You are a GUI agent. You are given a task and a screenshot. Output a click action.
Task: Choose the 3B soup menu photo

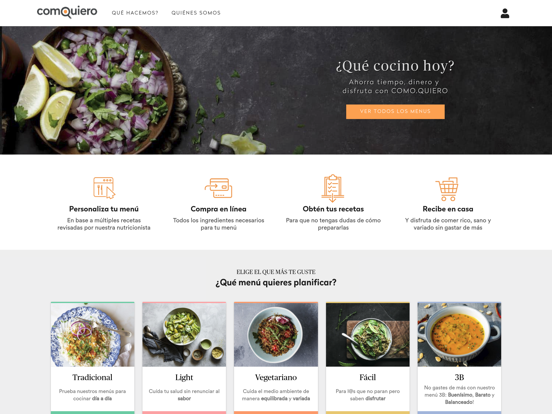(459, 334)
